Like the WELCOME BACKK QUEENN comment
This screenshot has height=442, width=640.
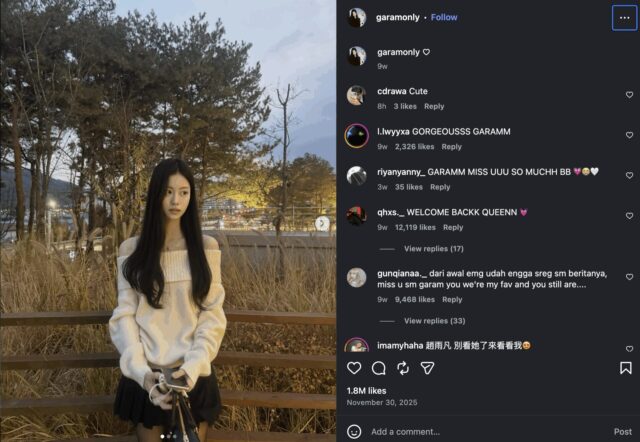(x=629, y=215)
